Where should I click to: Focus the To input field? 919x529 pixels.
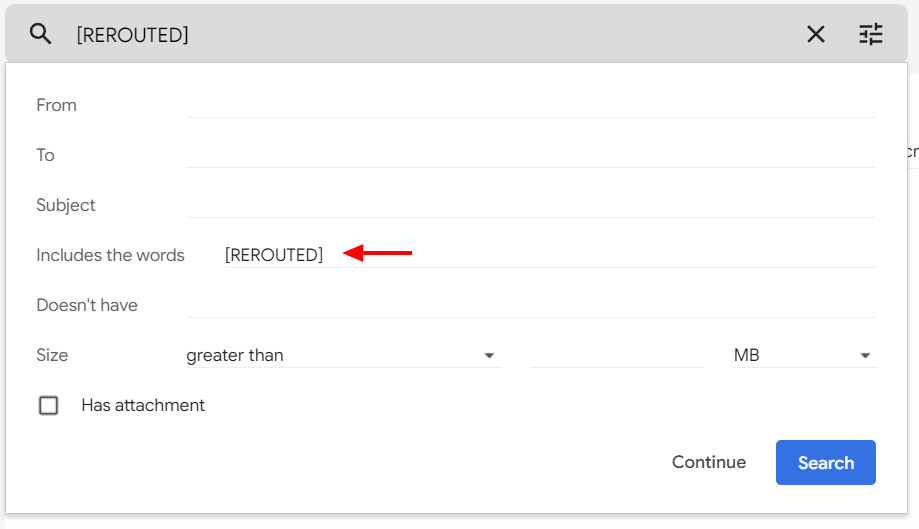(530, 155)
